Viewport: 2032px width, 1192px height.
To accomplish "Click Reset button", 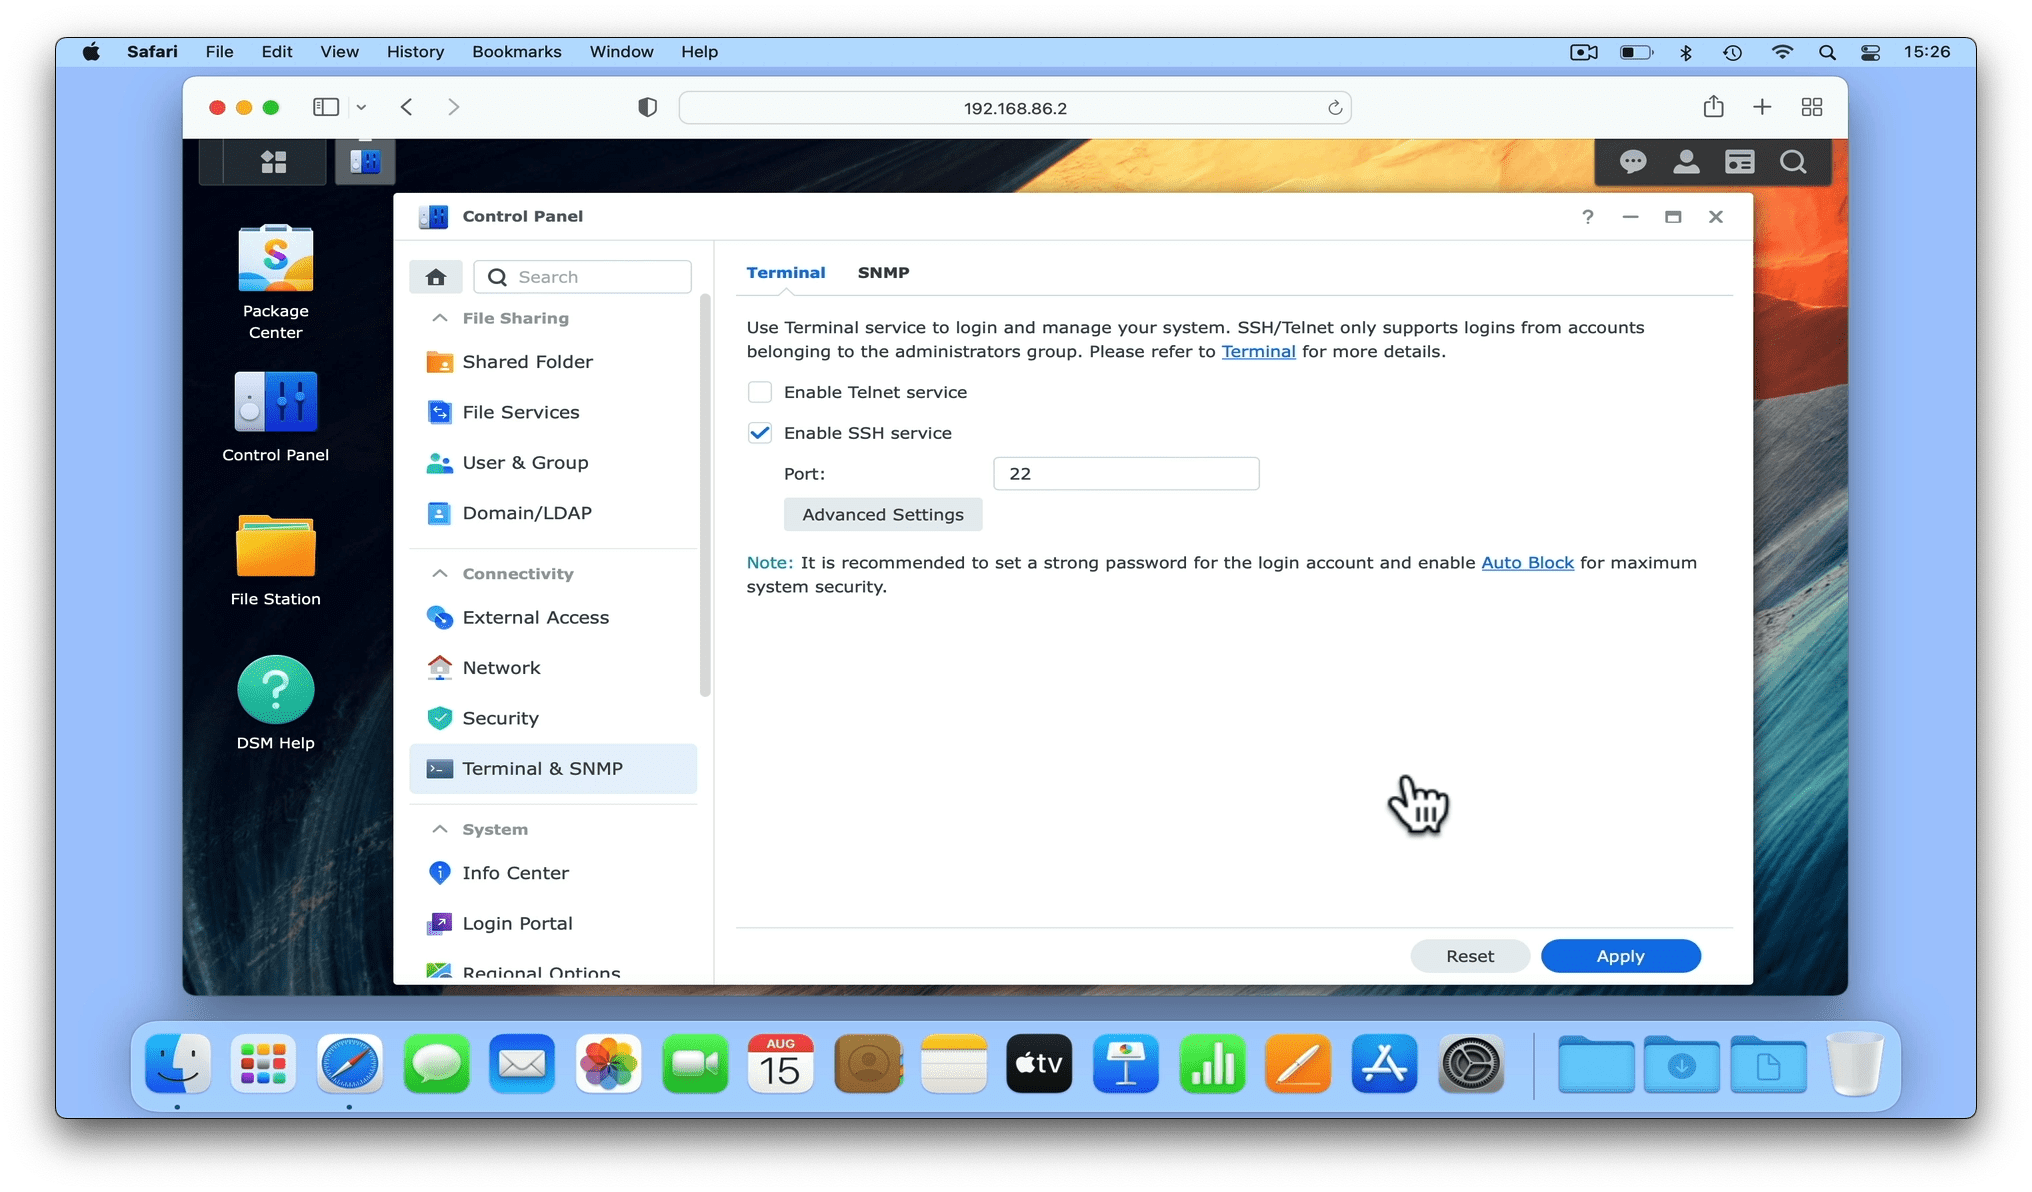I will tap(1470, 956).
